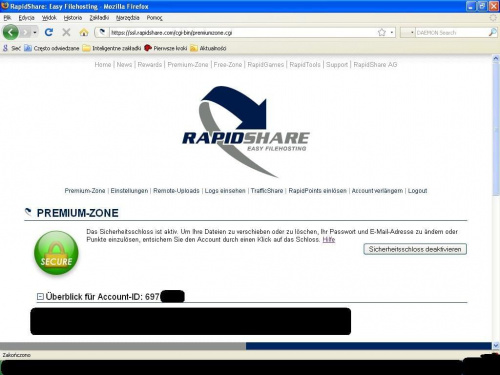Open the search engine selector dropdown
The height and width of the screenshot is (375, 500).
click(x=408, y=33)
